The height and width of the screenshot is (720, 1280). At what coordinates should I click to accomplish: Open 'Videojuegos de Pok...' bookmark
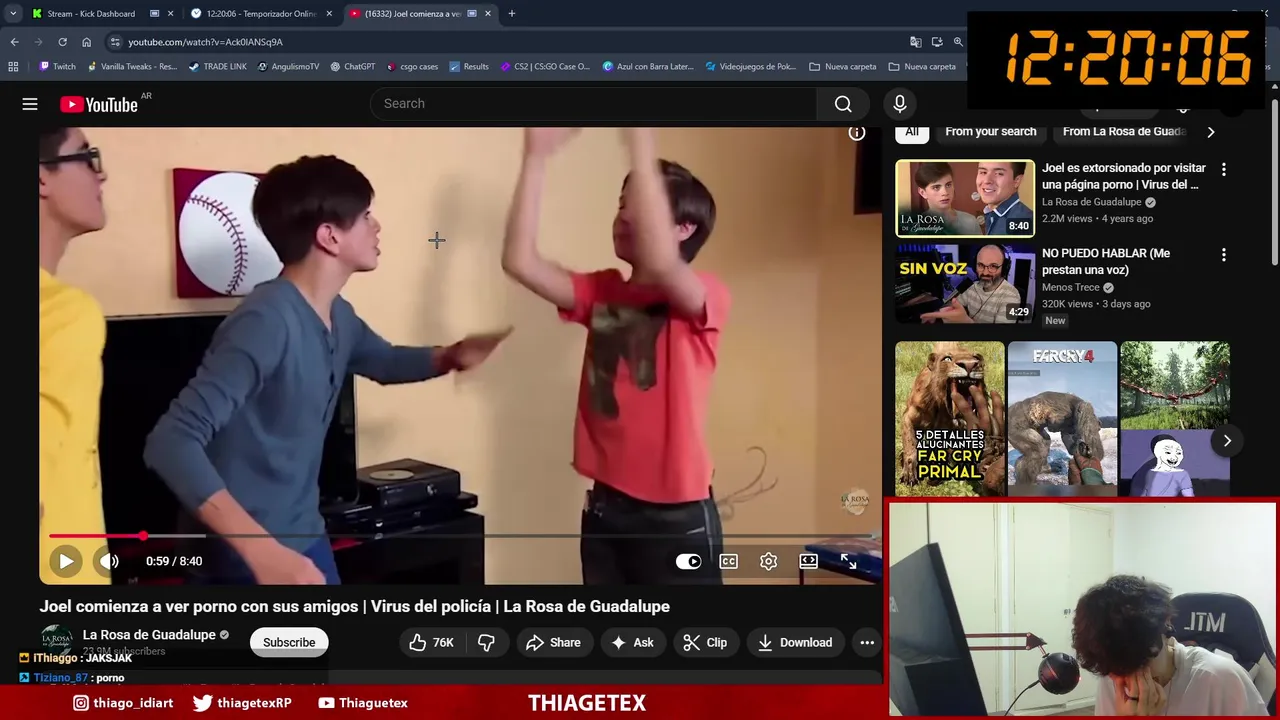pos(751,67)
